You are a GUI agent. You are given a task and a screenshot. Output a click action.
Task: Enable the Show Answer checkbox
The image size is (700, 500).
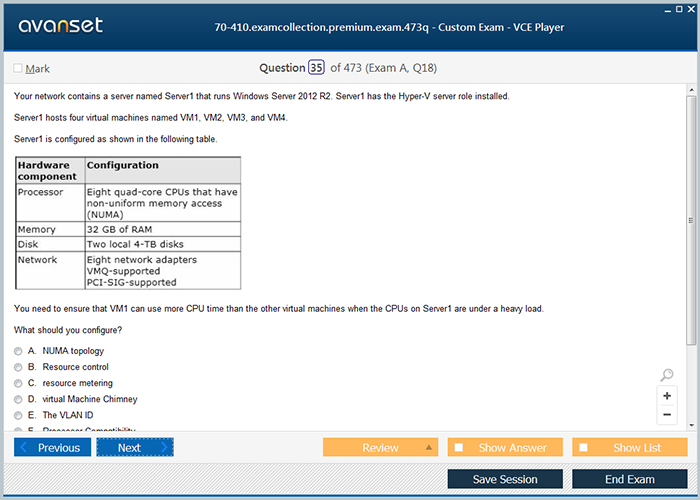coord(459,448)
